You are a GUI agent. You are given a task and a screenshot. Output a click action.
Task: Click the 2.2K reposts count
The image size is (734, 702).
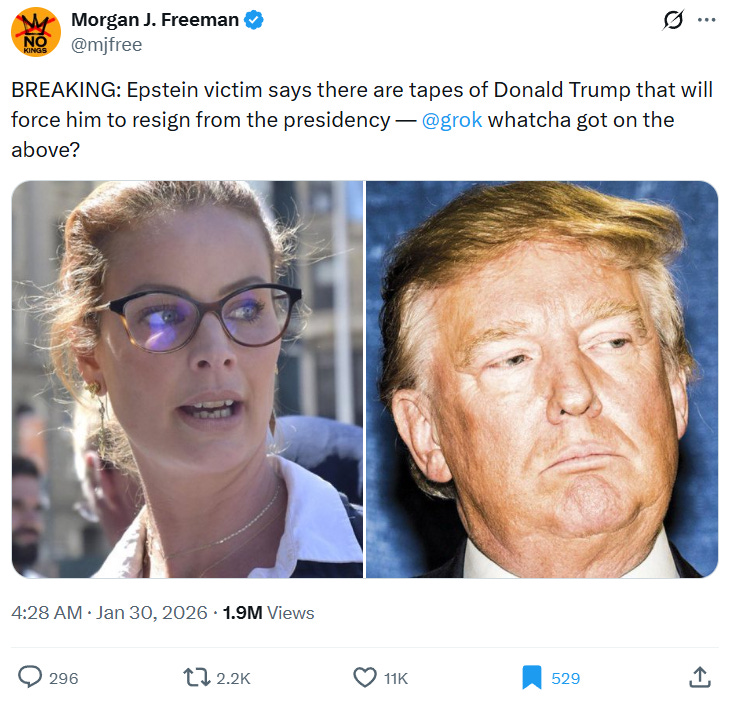point(234,678)
